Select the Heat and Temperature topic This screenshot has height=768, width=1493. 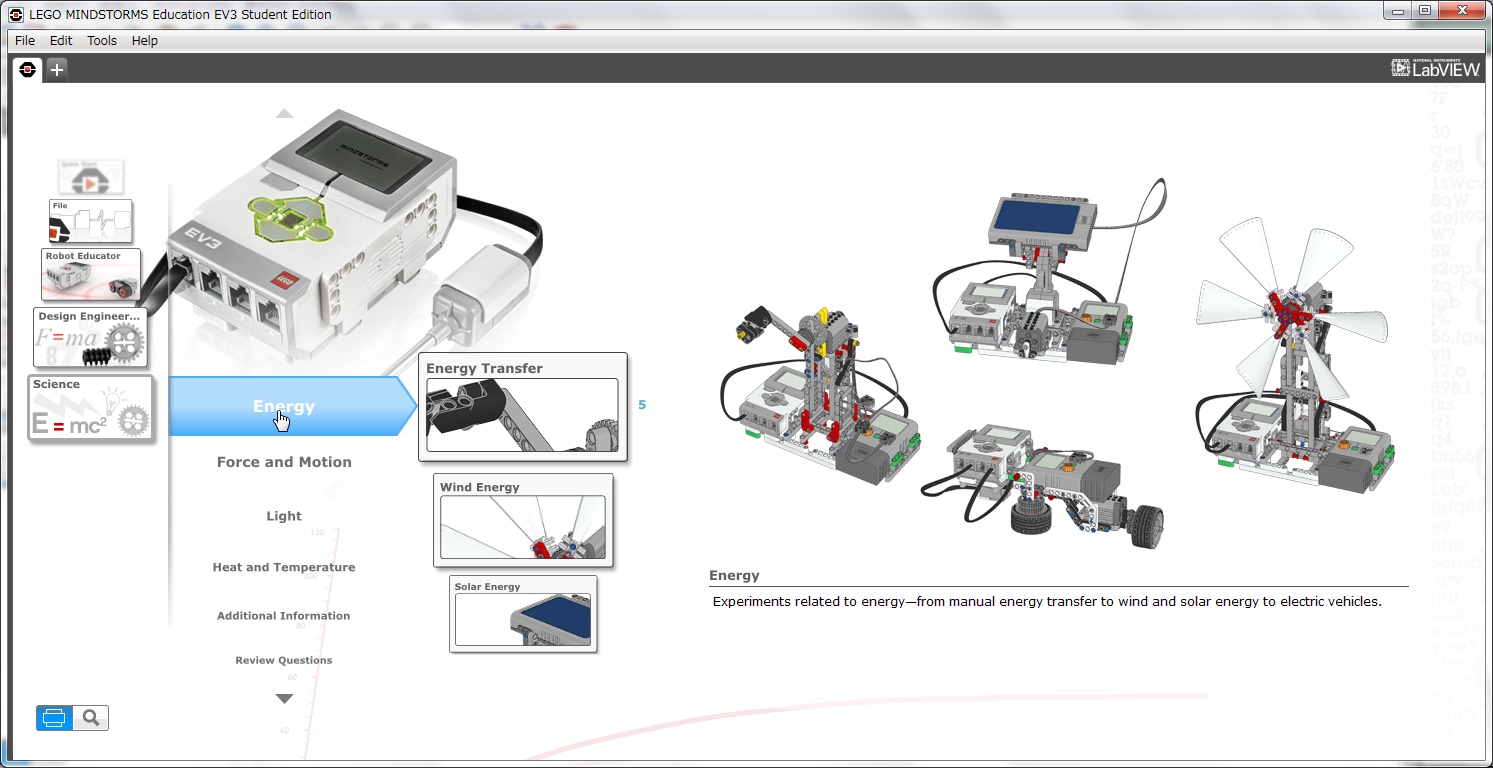point(284,567)
